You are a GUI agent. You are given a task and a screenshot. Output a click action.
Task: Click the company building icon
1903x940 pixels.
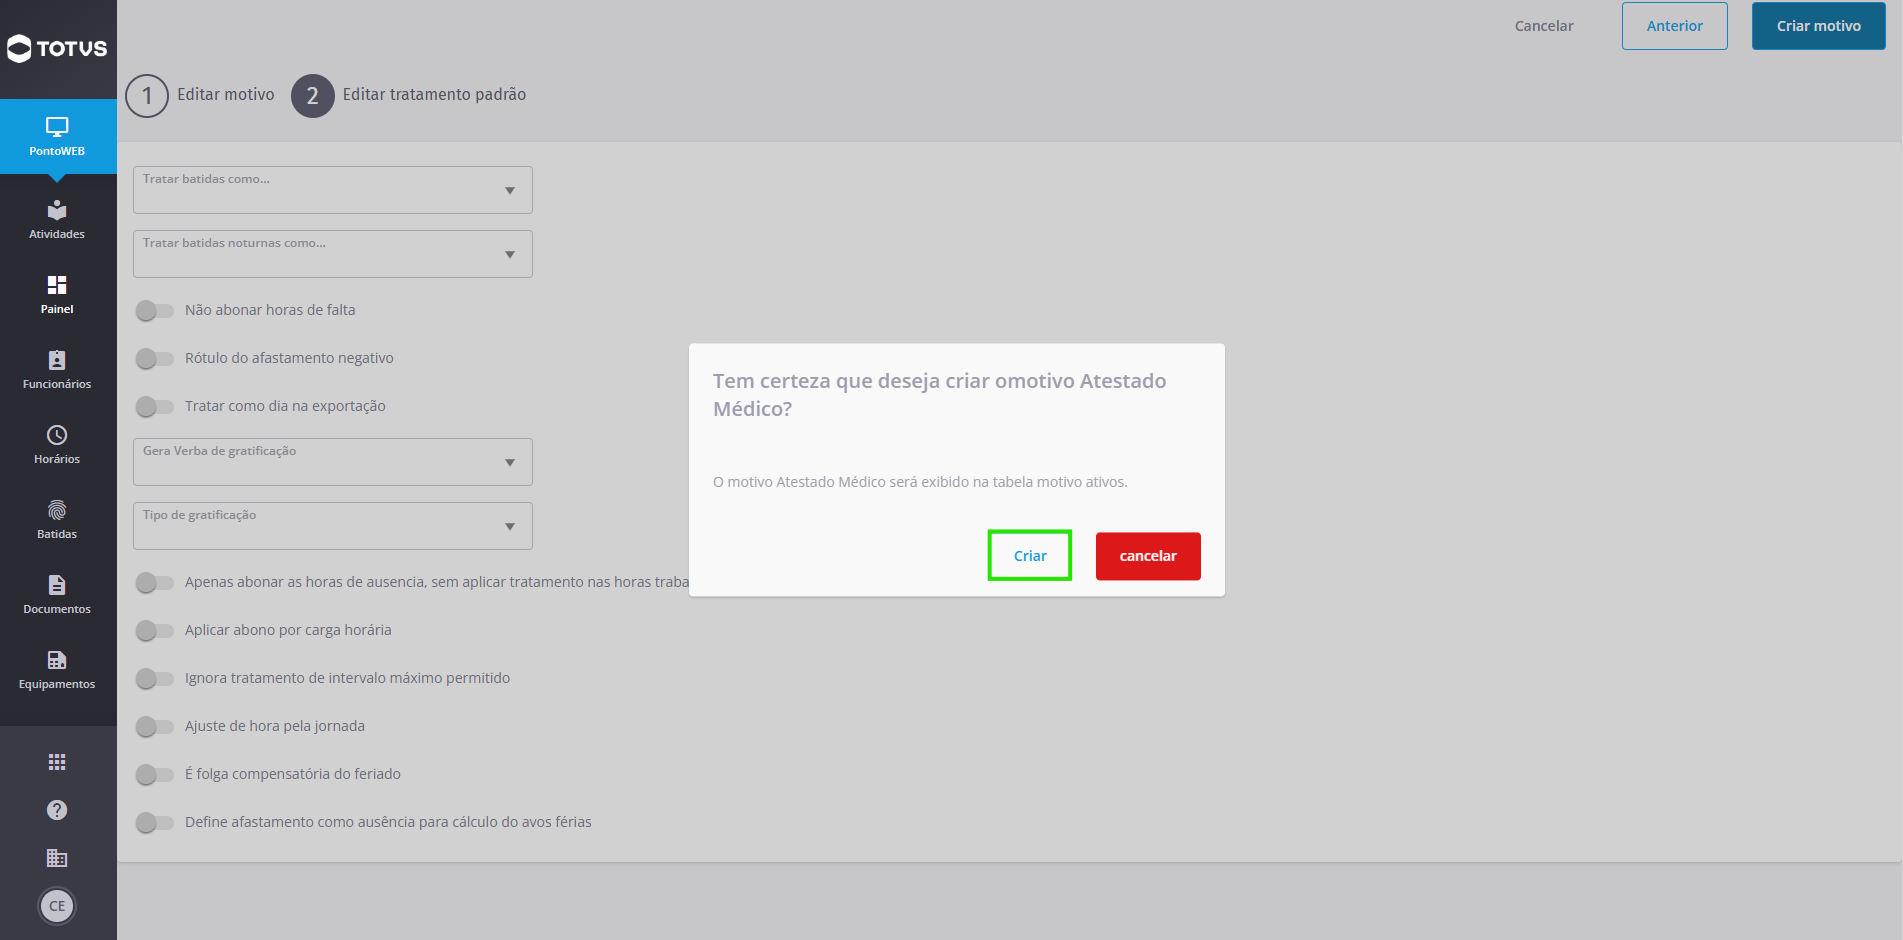(57, 858)
